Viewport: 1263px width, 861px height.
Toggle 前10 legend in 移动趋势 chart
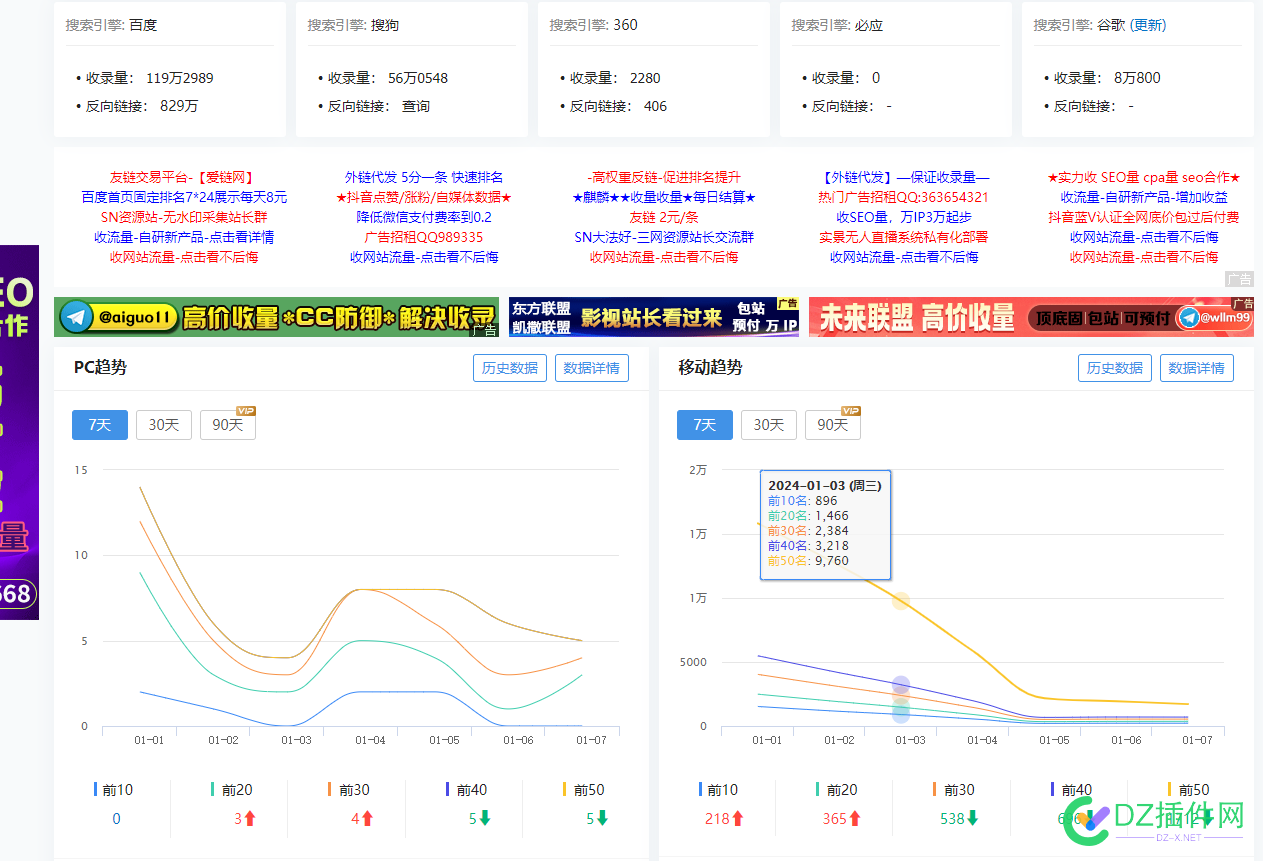pos(718,789)
